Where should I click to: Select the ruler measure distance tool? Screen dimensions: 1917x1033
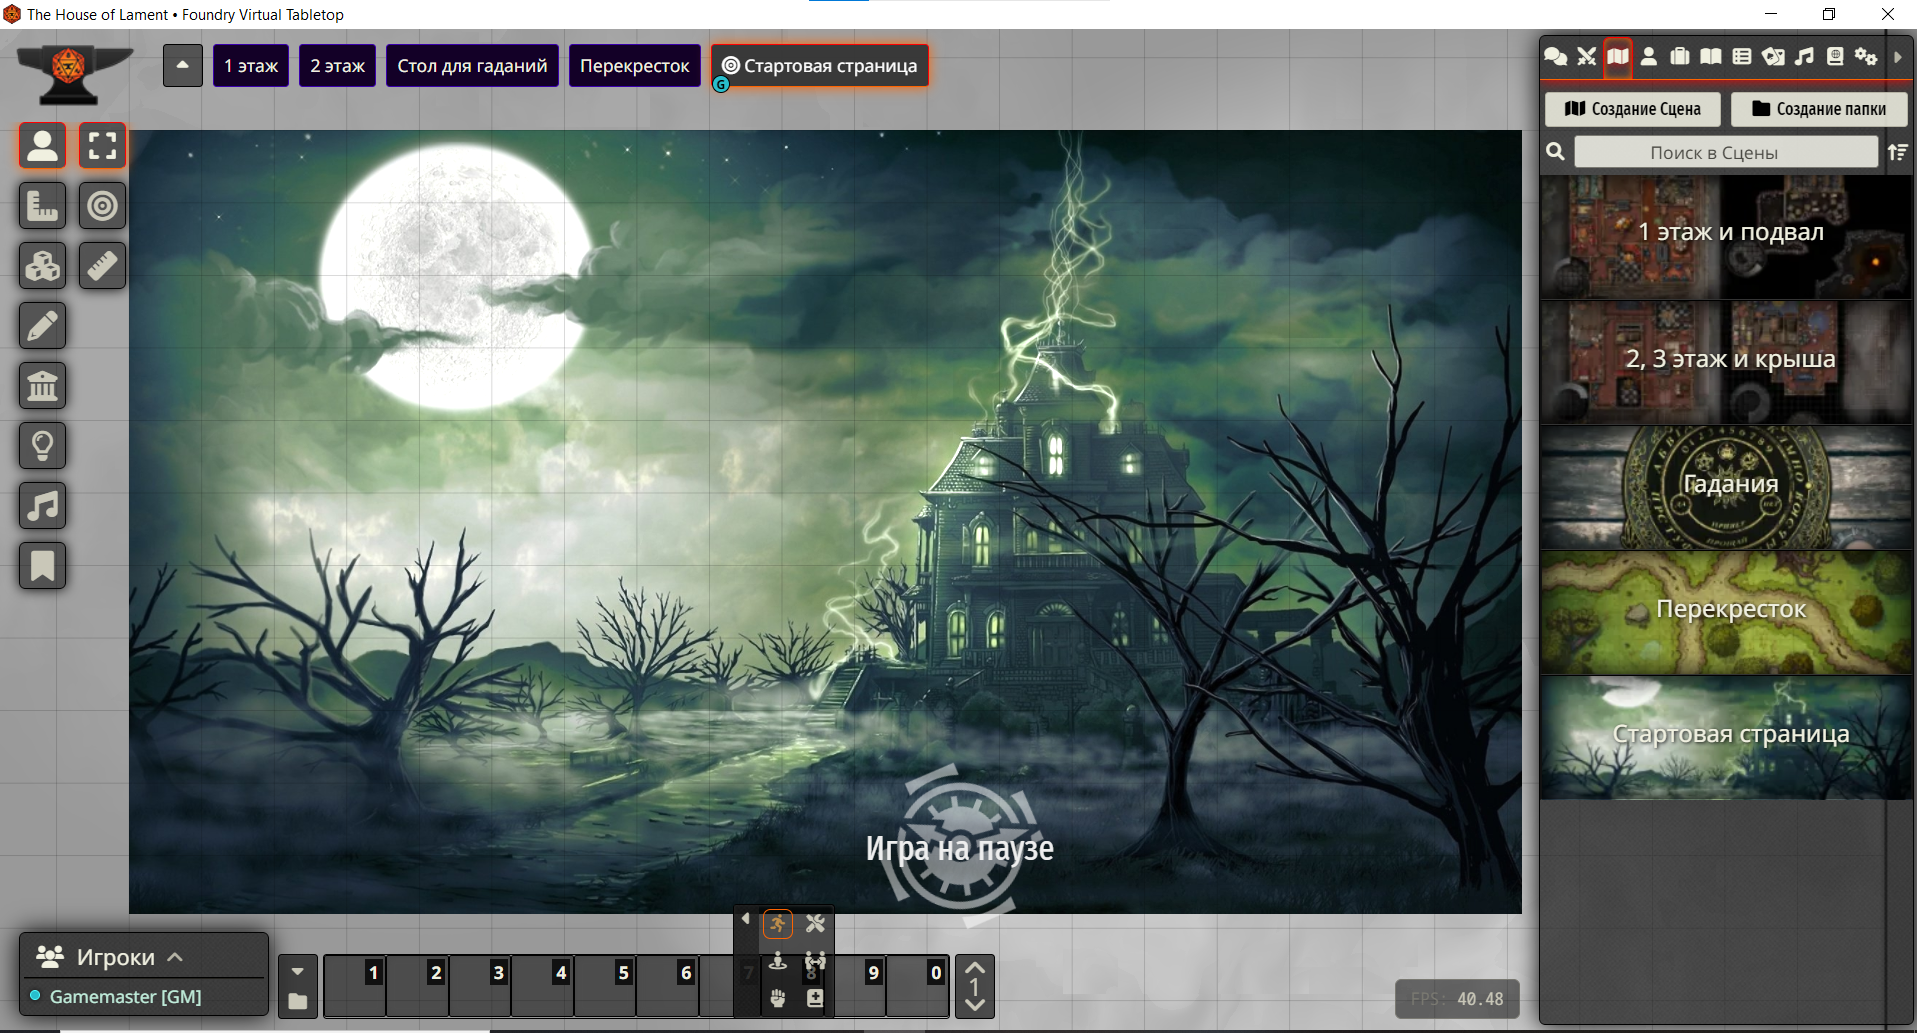coord(103,266)
